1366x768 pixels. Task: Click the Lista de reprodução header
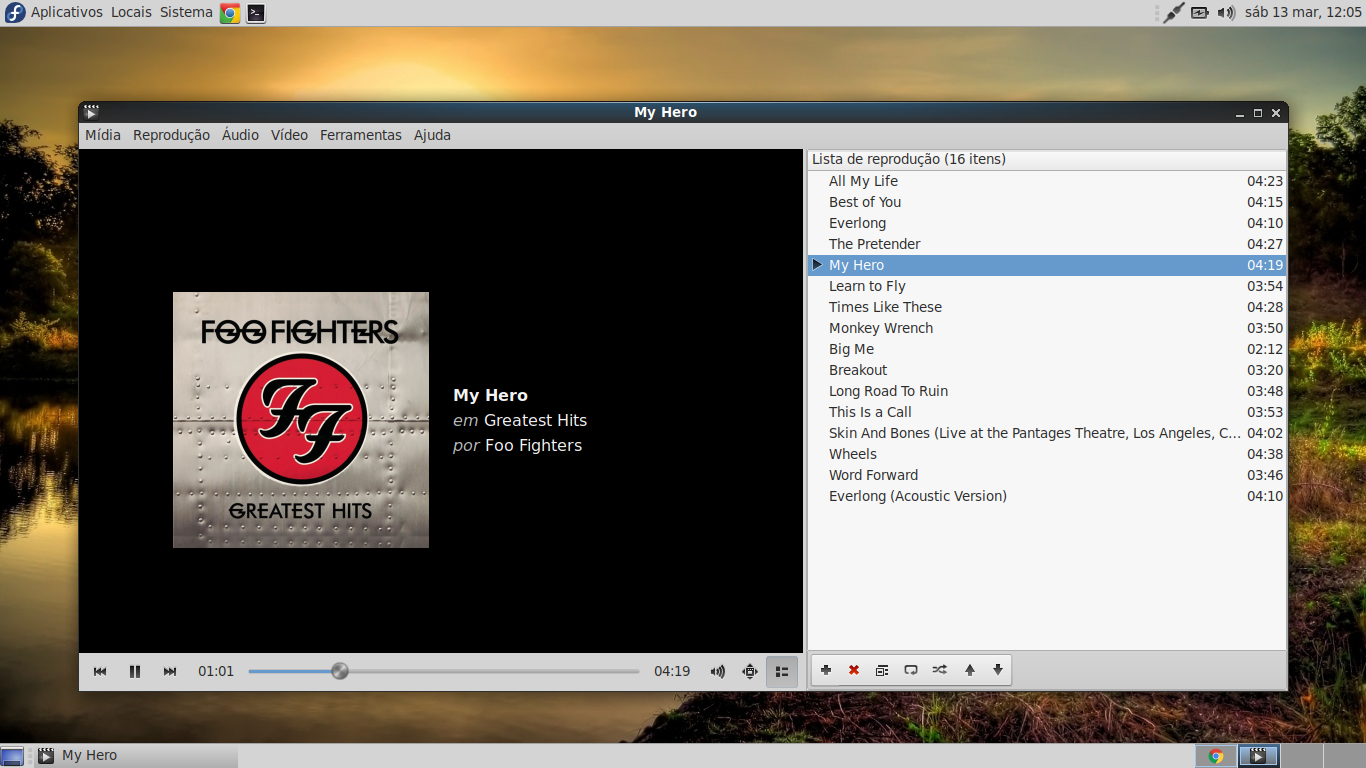click(1047, 159)
